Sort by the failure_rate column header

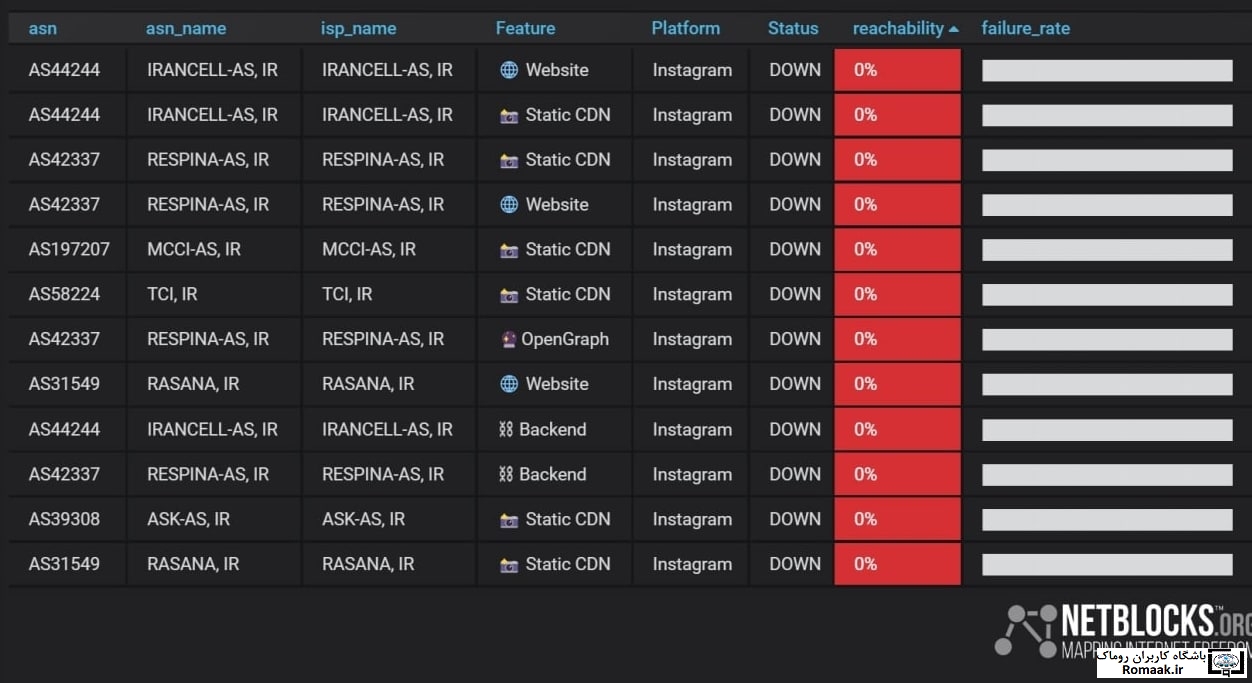[1026, 28]
